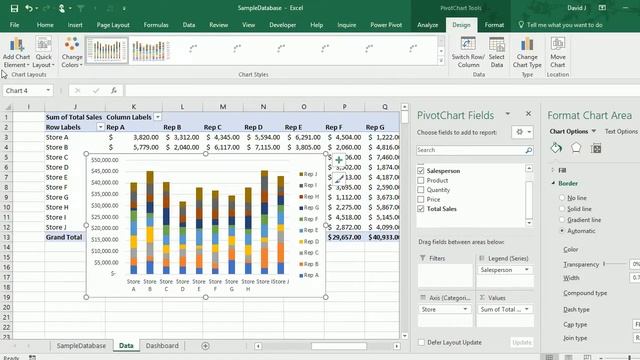This screenshot has height=360, width=640.
Task: Switch to the Format ribbon tab
Action: click(494, 25)
